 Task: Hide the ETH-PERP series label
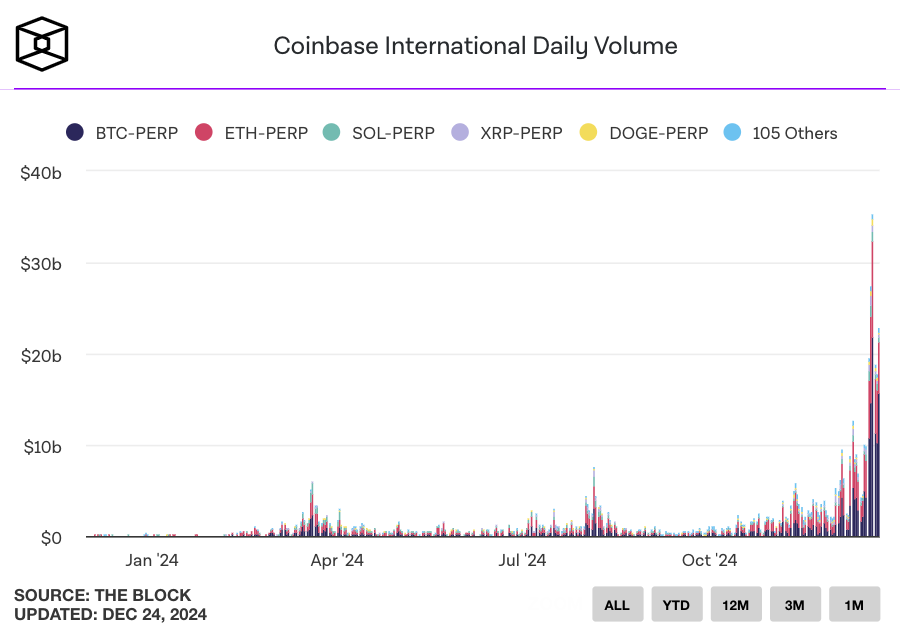pos(265,133)
